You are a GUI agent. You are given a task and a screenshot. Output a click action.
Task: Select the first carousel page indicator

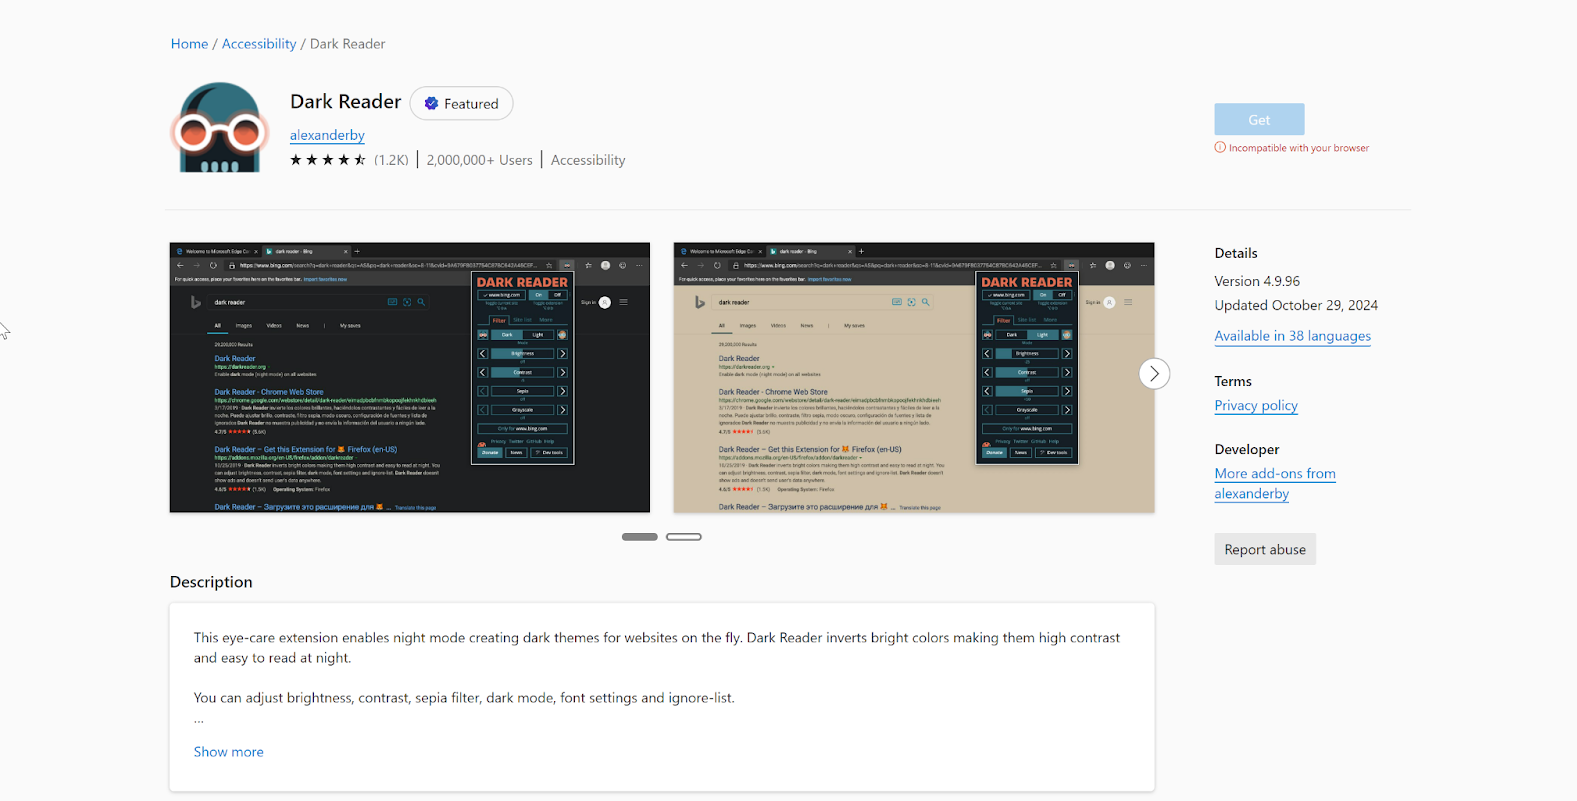pos(639,537)
